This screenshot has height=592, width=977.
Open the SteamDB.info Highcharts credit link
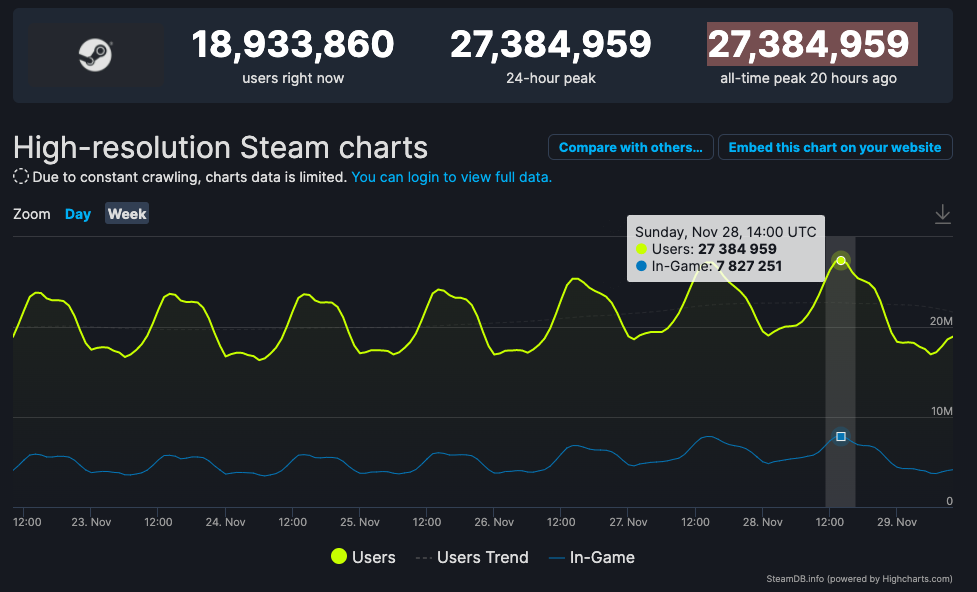pyautogui.click(x=859, y=579)
